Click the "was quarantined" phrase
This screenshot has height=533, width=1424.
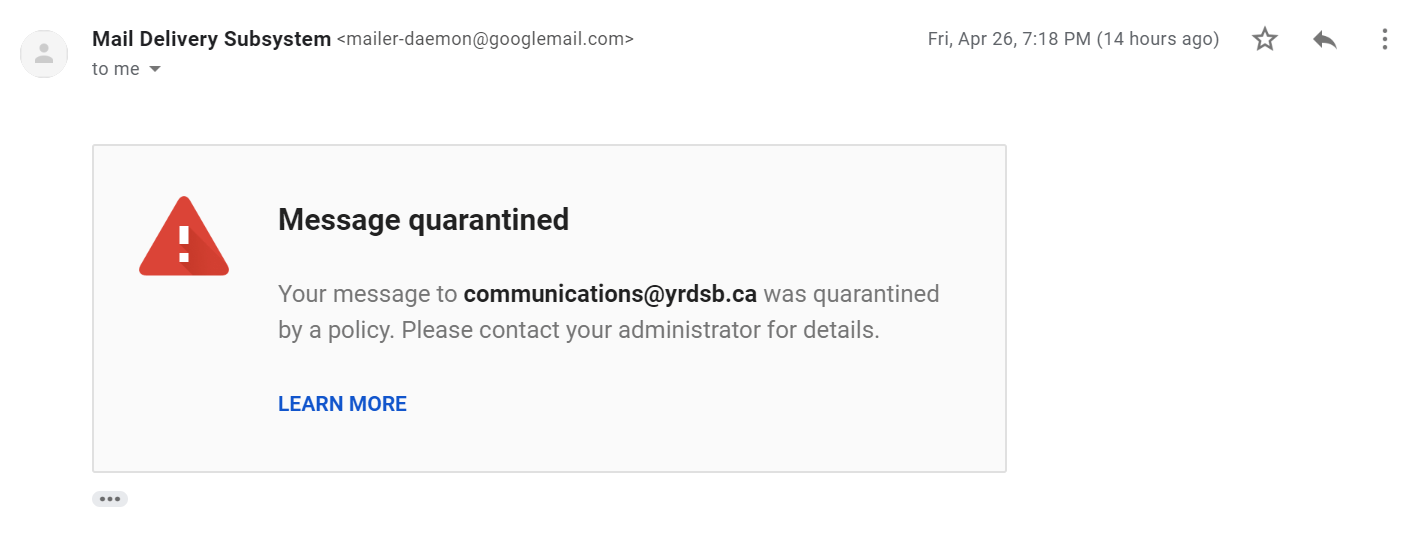[x=851, y=294]
